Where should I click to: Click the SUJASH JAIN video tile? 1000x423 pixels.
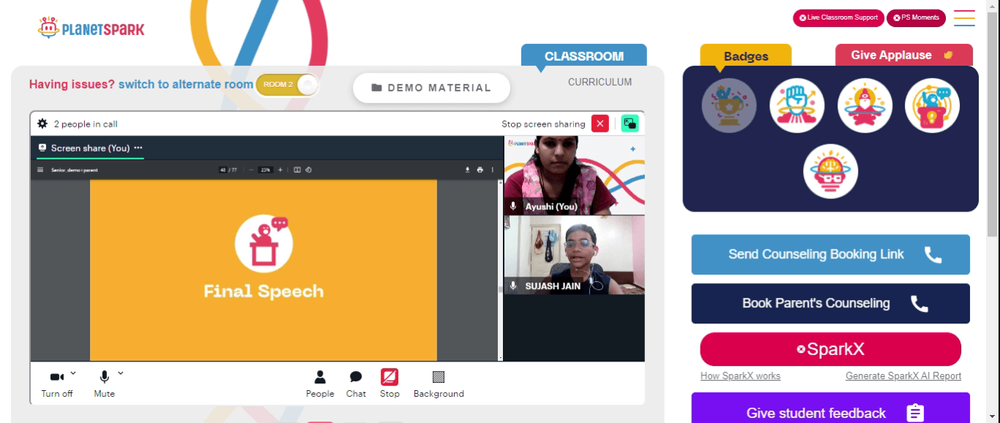click(x=574, y=255)
